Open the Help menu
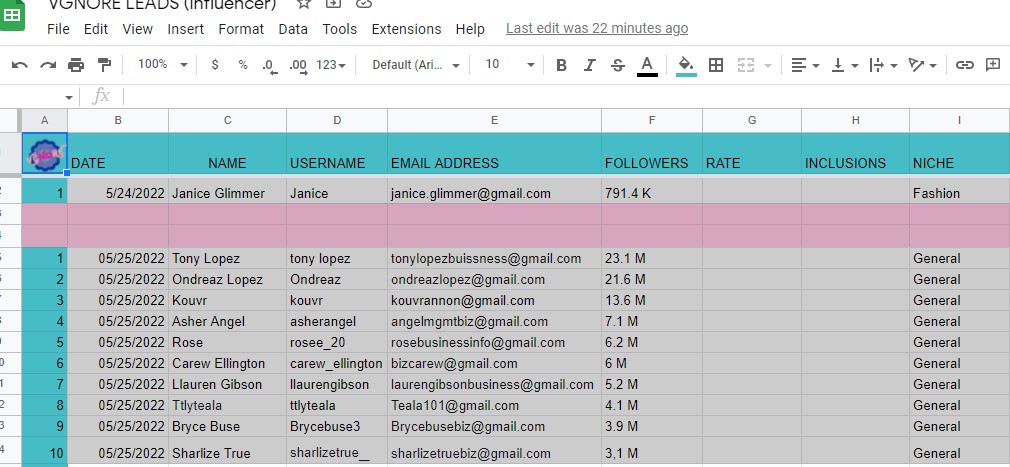The image size is (1010, 467). [x=470, y=29]
